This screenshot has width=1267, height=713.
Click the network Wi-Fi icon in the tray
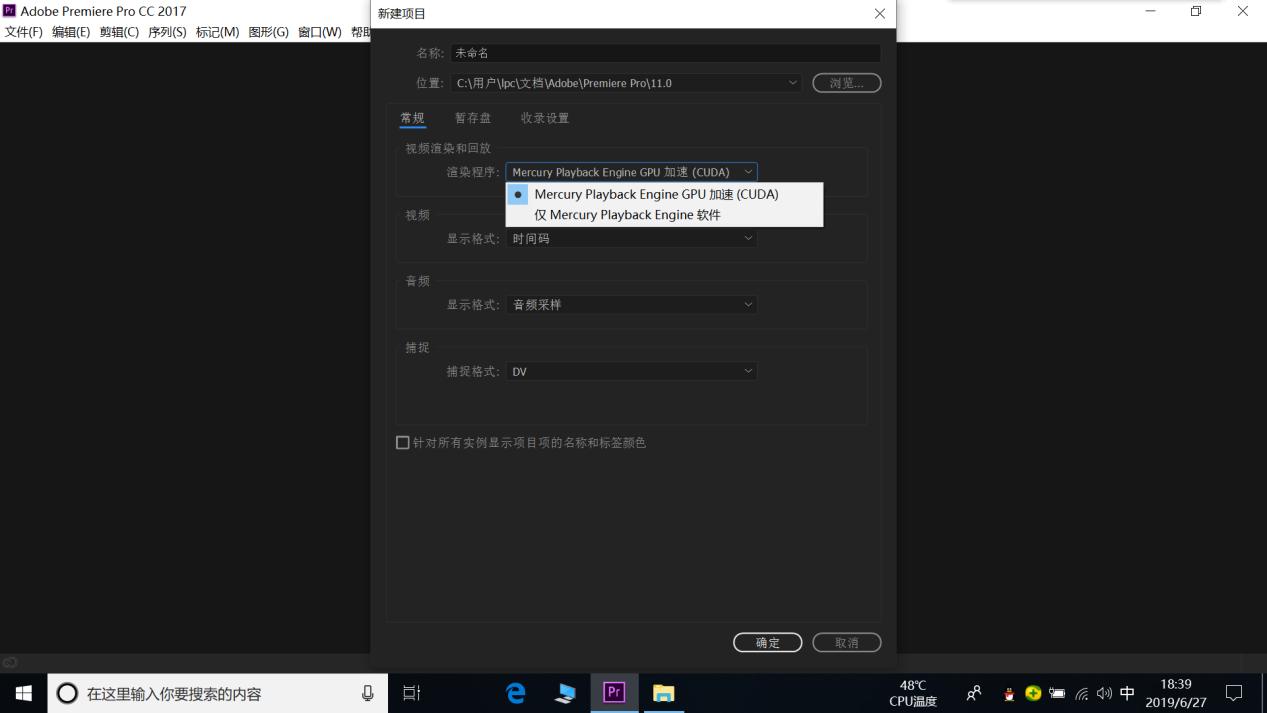[x=1081, y=693]
